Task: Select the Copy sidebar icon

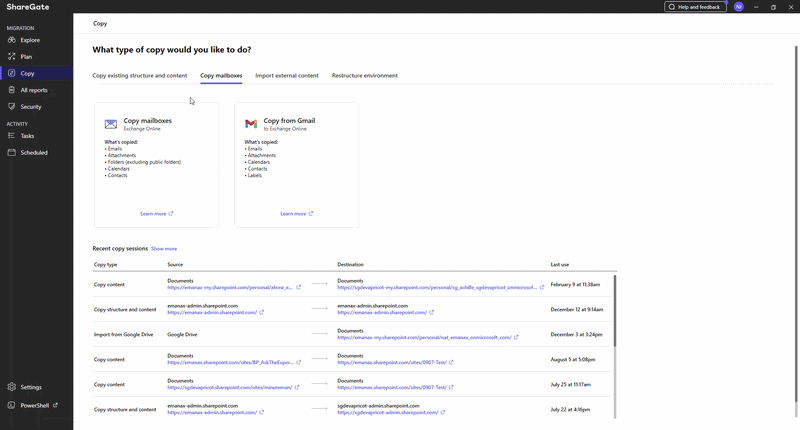Action: 12,73
